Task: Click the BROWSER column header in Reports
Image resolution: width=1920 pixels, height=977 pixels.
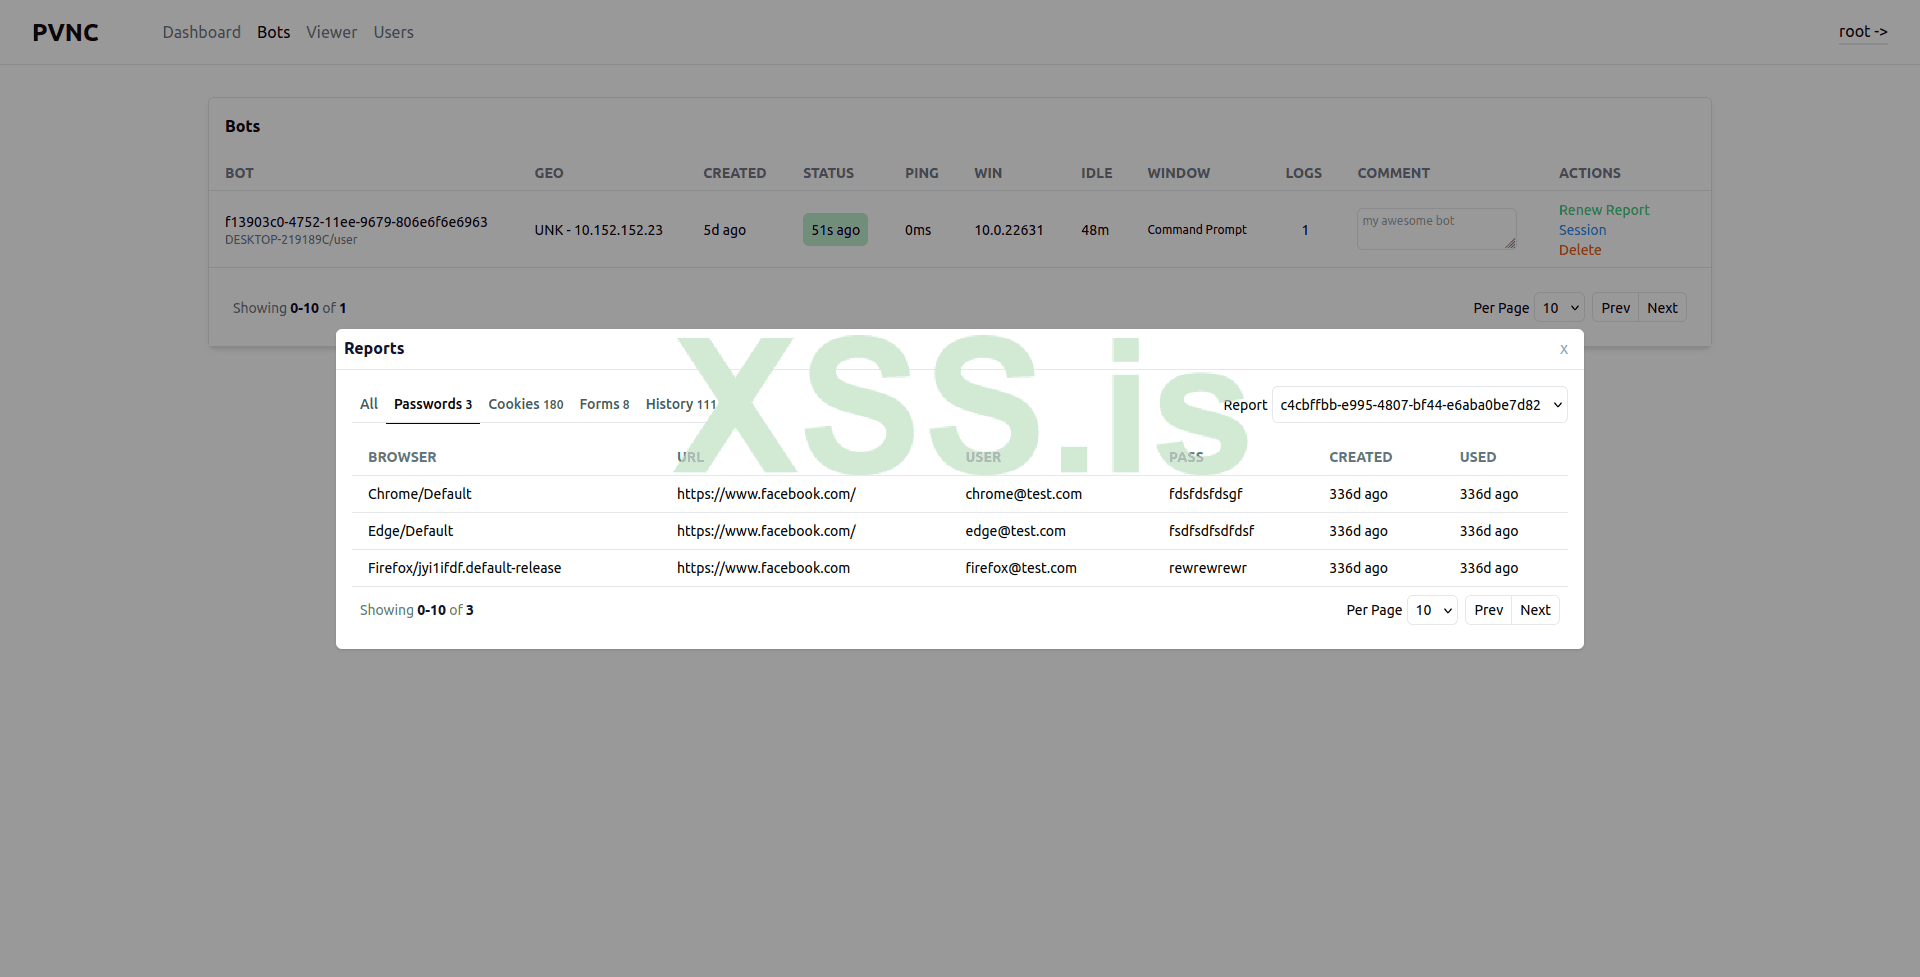Action: (402, 457)
